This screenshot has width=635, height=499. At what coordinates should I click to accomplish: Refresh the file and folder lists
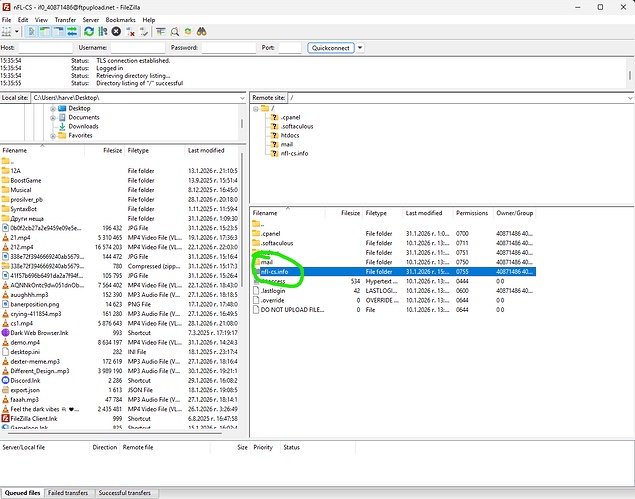click(x=89, y=32)
